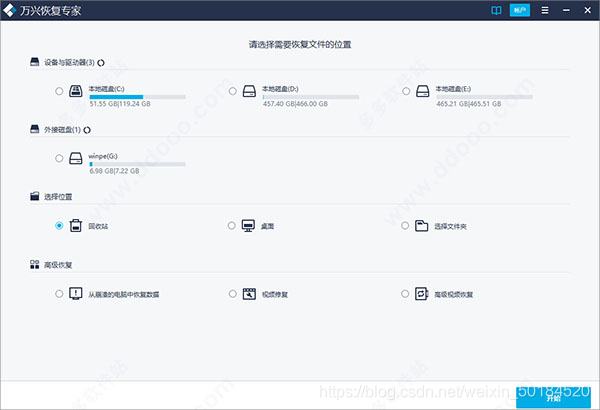Open the hamburger menu in title bar
The image size is (600, 410).
click(545, 10)
